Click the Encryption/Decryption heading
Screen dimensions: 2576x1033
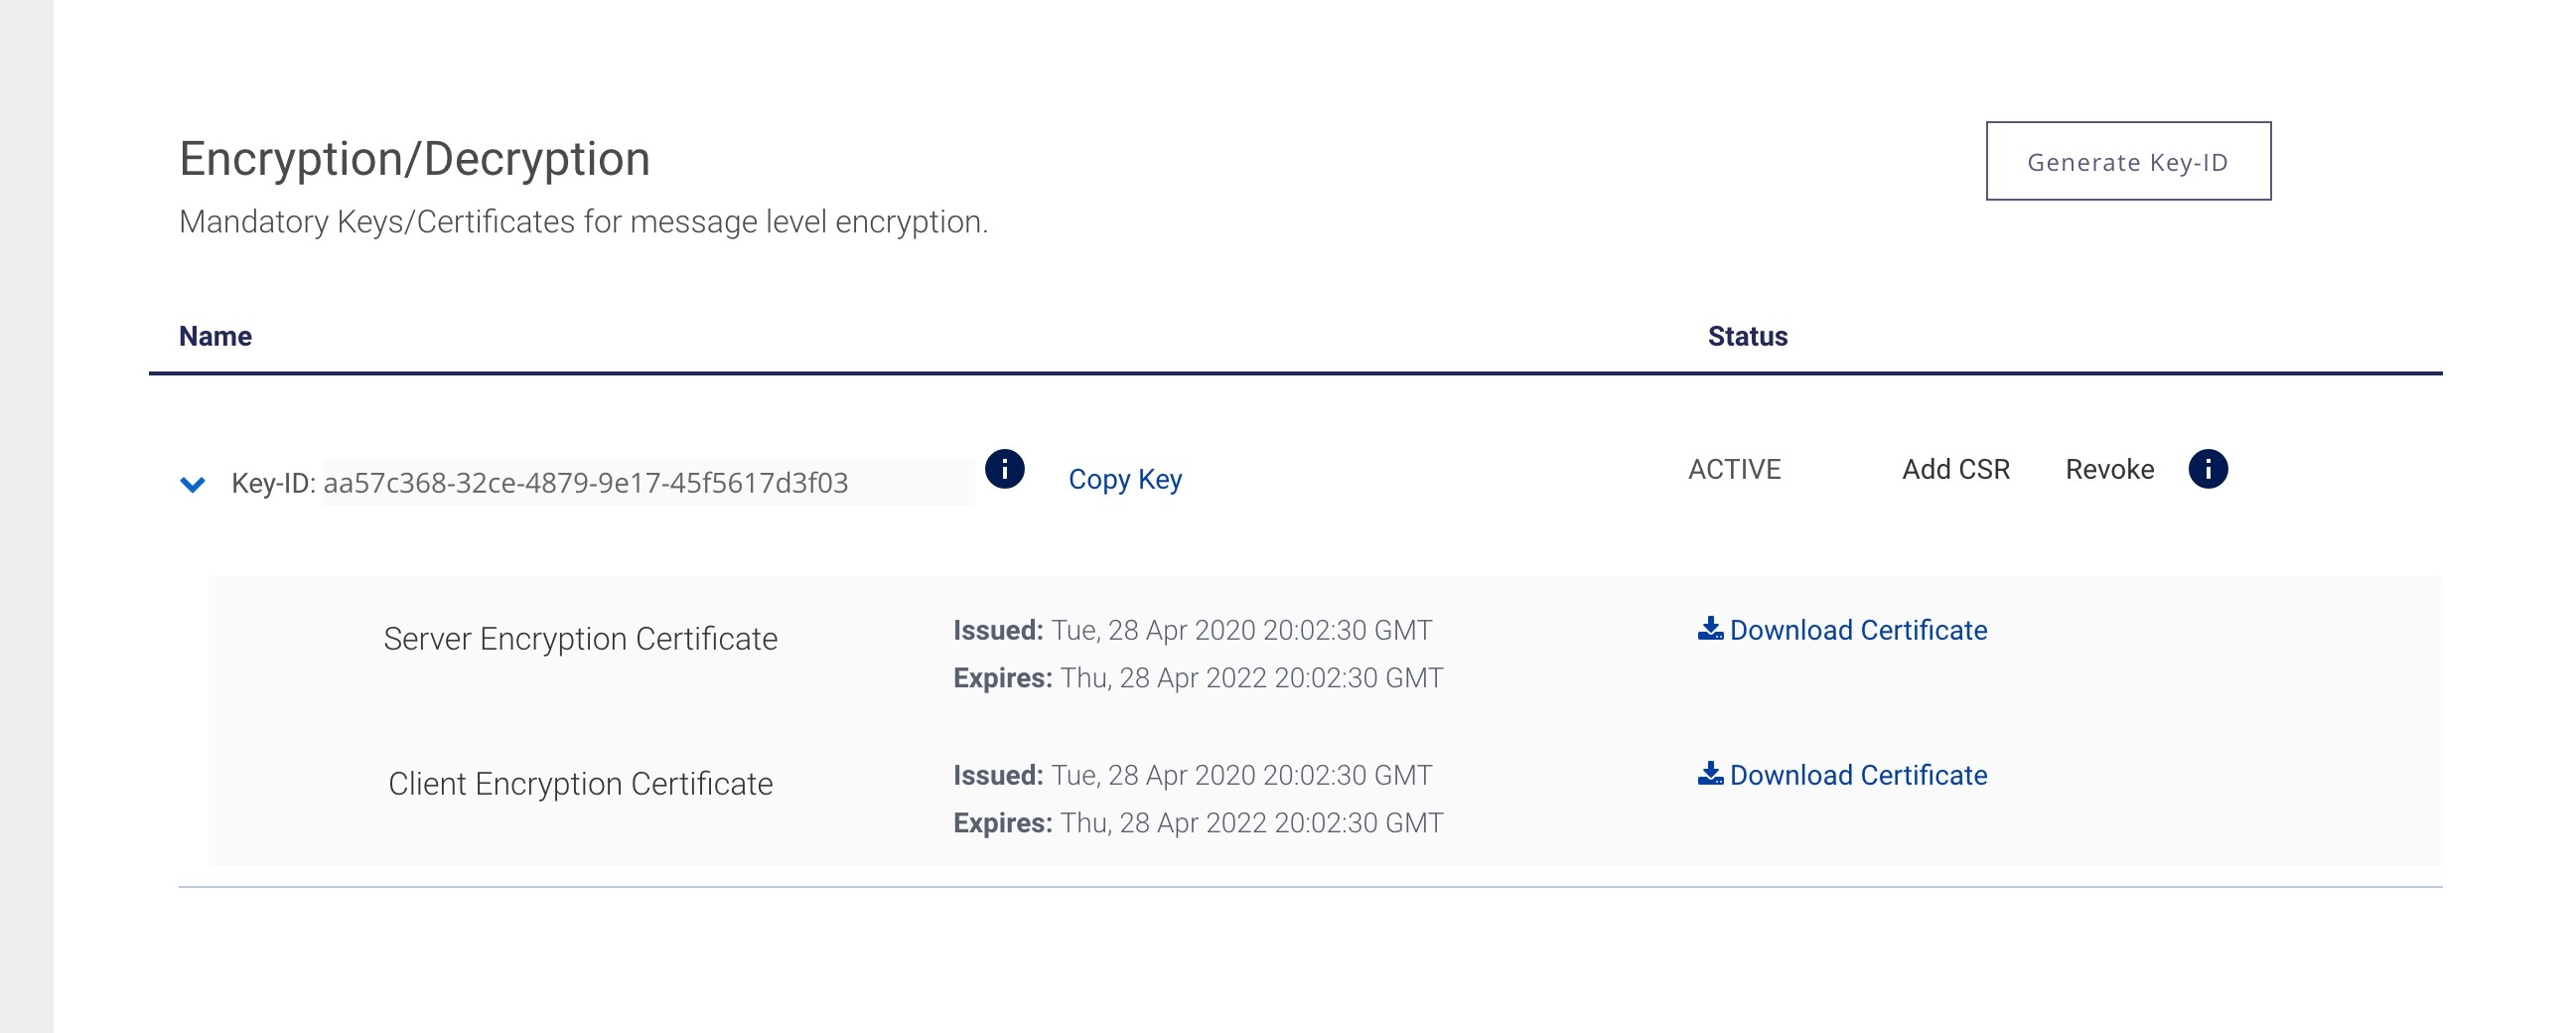[414, 159]
